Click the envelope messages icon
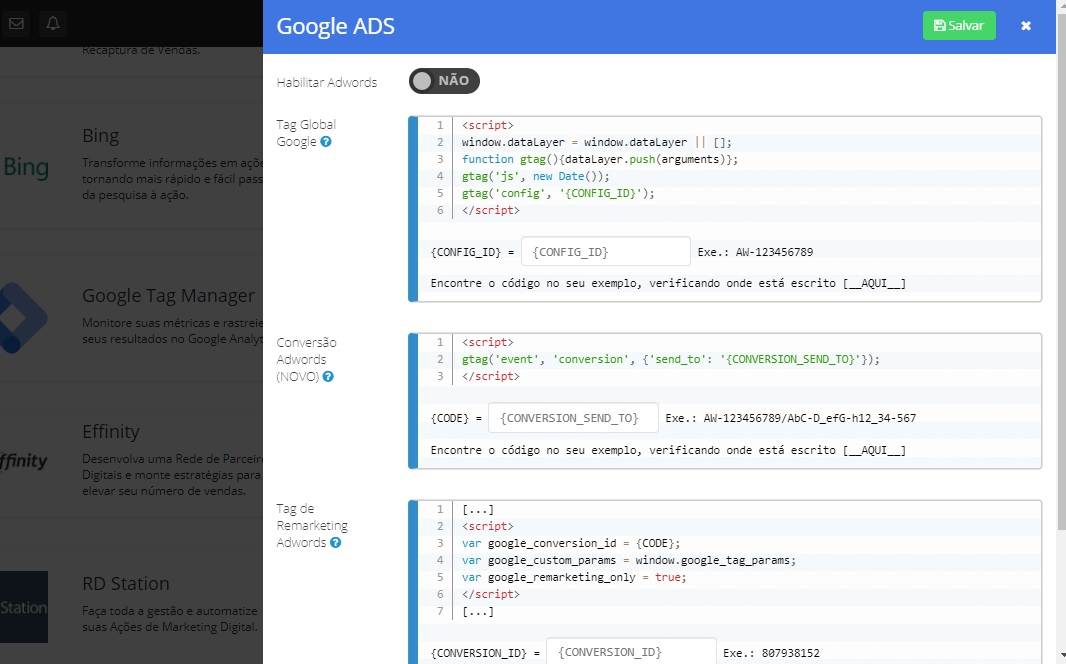Viewport: 1066px width, 664px height. click(16, 24)
